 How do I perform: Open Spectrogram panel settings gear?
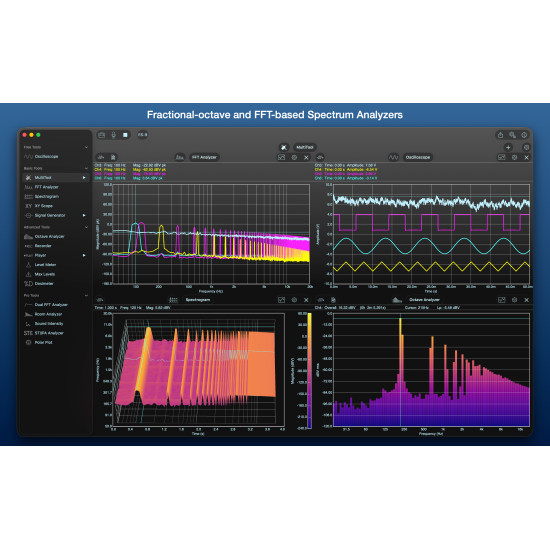[x=294, y=300]
